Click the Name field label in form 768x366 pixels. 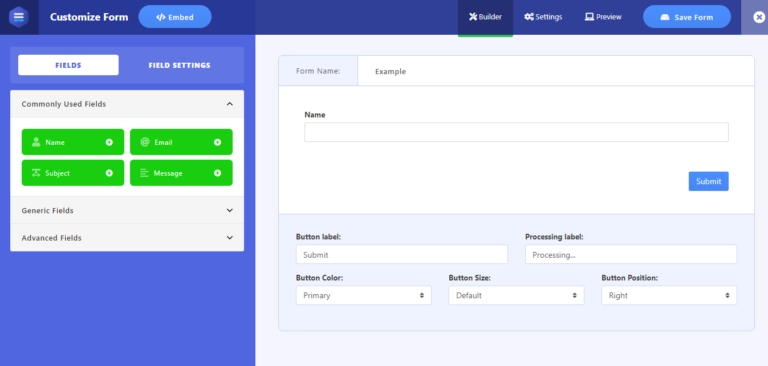pyautogui.click(x=314, y=115)
